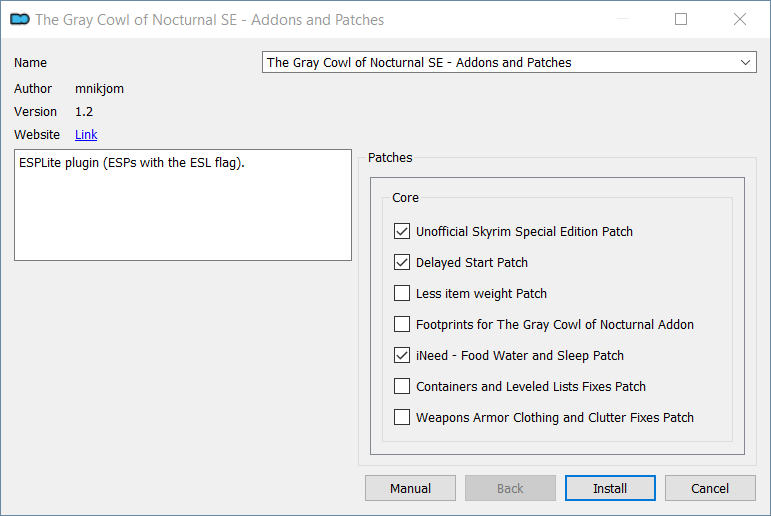
Task: Minimize the installer window
Action: click(x=623, y=19)
